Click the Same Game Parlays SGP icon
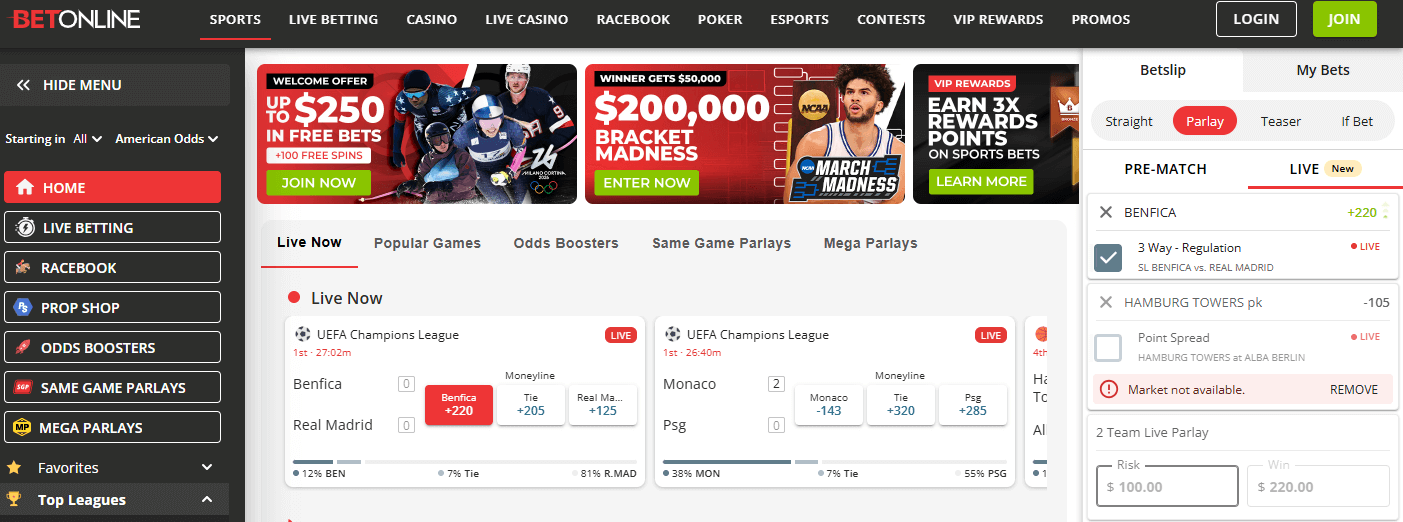Screen dimensions: 1403x522 tap(23, 388)
